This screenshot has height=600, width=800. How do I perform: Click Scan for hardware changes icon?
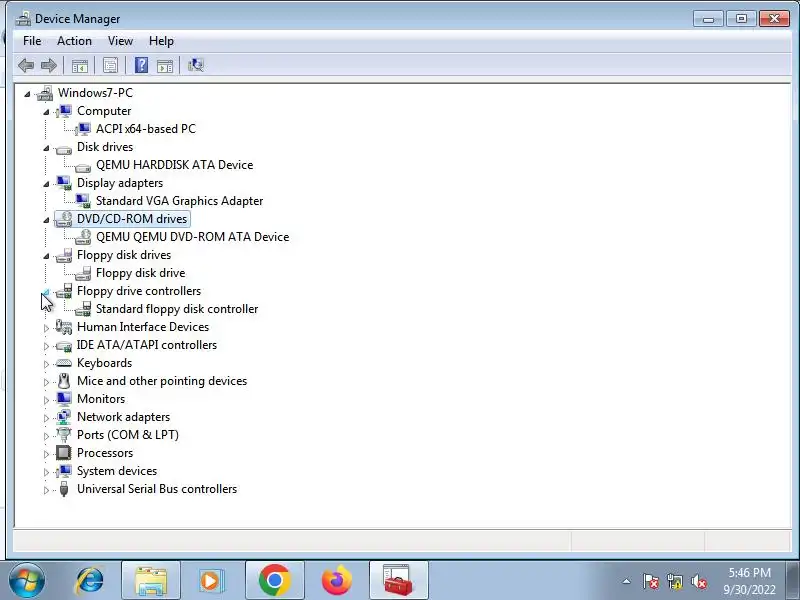point(196,65)
